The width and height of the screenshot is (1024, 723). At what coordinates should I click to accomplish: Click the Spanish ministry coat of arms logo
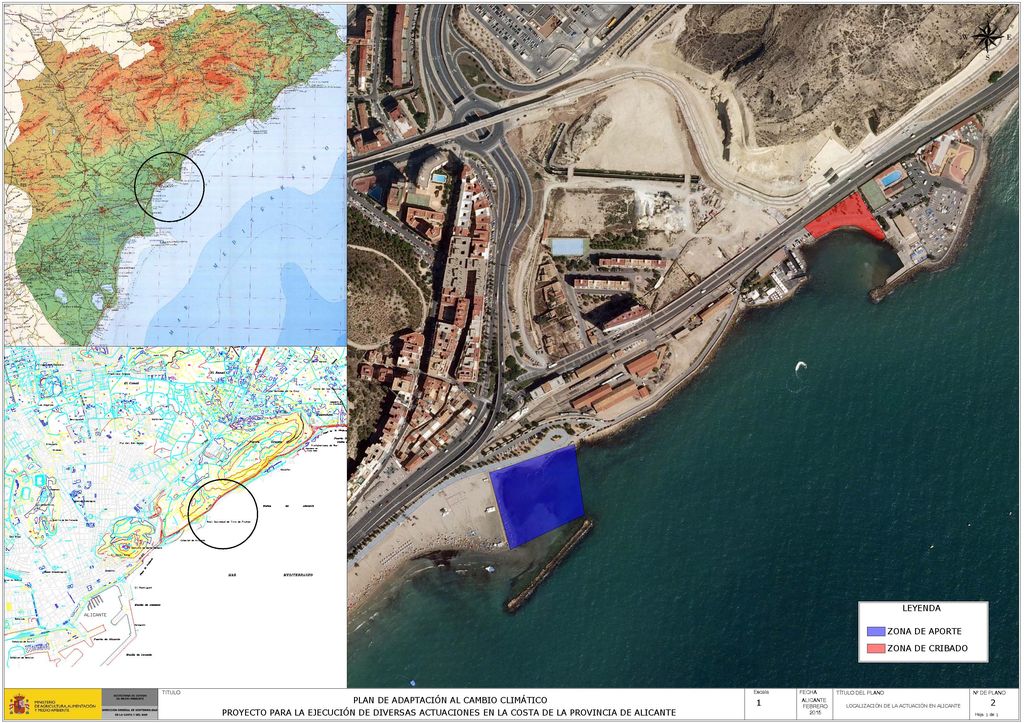tap(19, 705)
